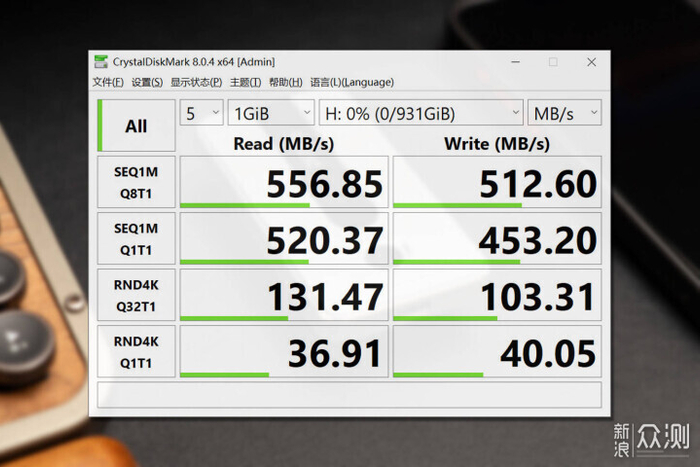Click the 36.91 read result
Image resolution: width=700 pixels, height=467 pixels.
coord(284,352)
